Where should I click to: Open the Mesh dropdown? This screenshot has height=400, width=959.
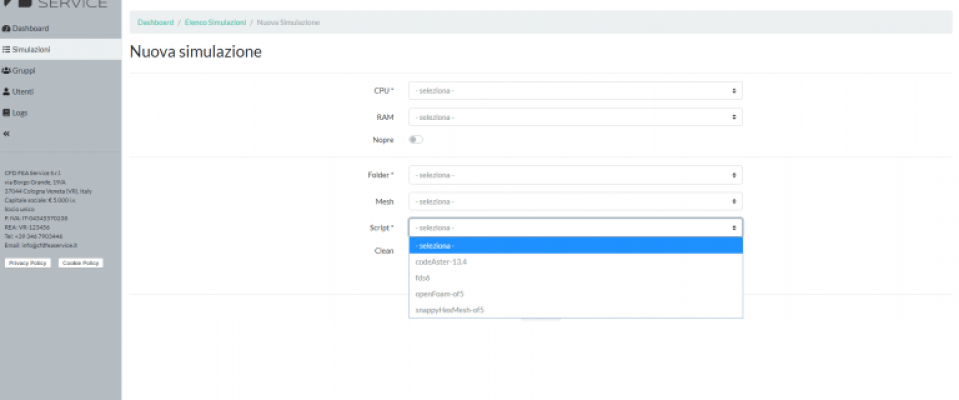(x=575, y=201)
